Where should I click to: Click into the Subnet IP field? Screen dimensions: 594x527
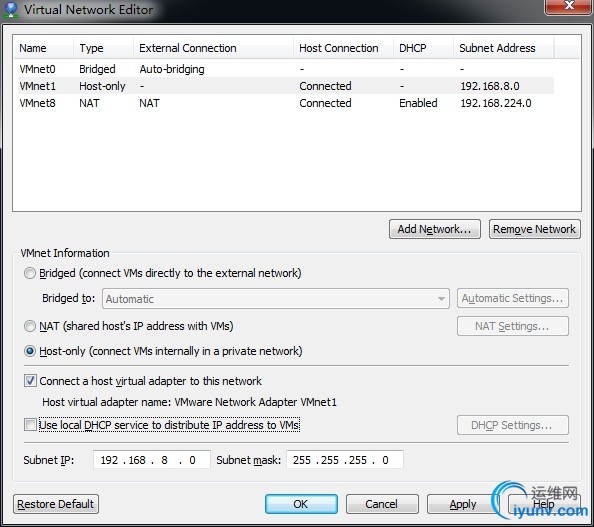coord(152,460)
